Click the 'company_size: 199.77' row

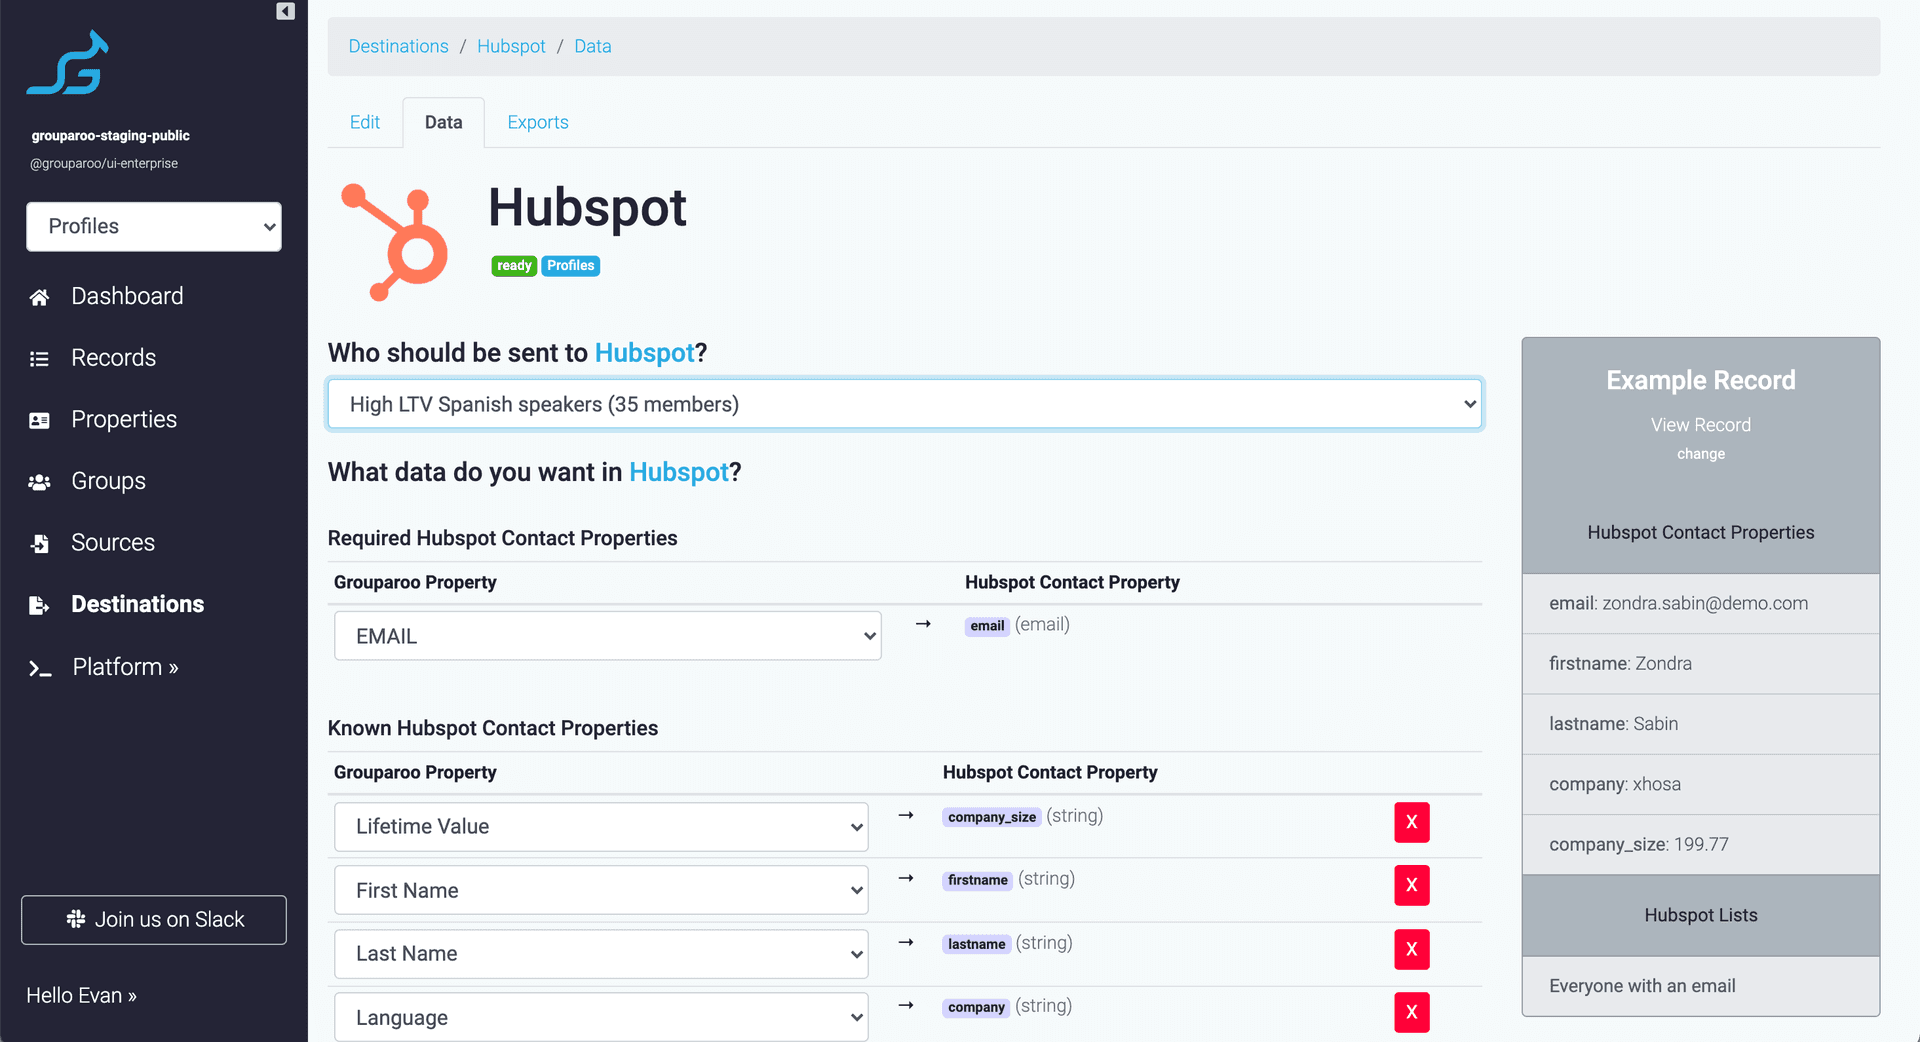1700,845
